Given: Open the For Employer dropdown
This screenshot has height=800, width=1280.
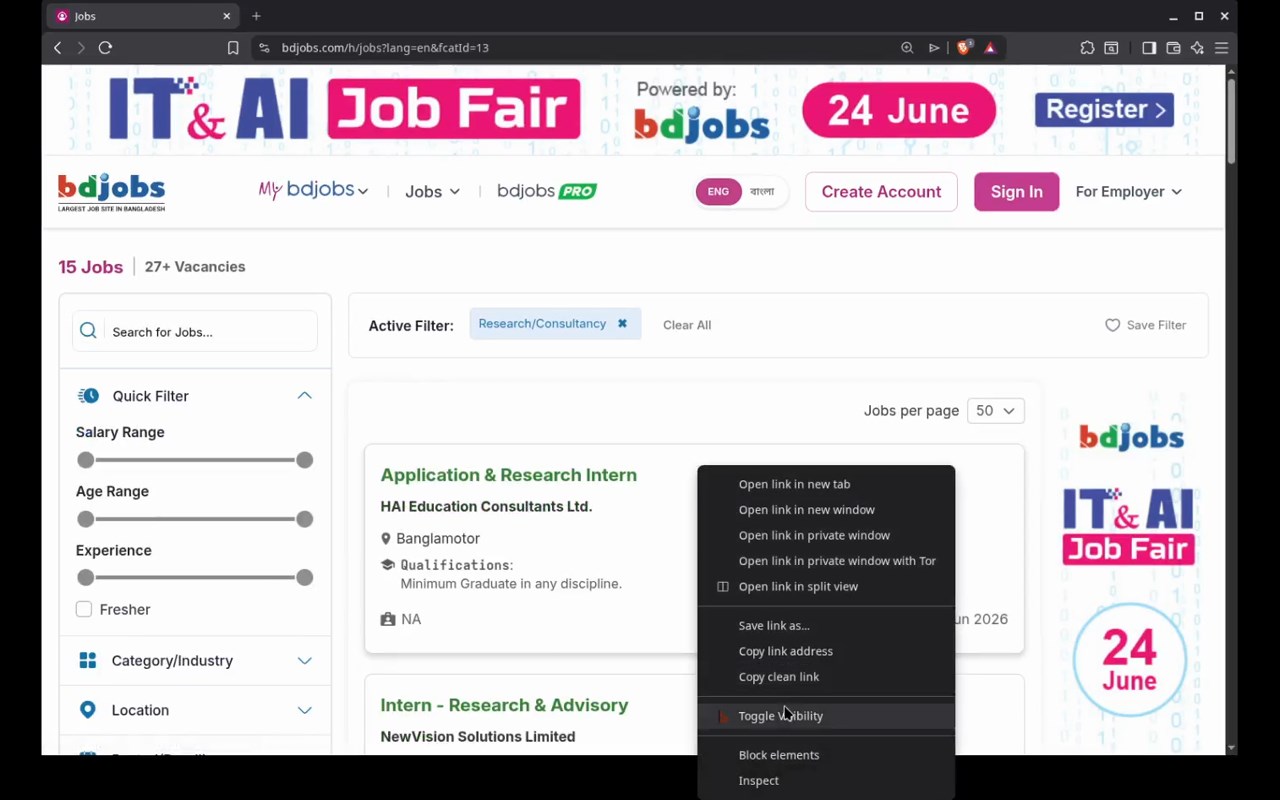Looking at the screenshot, I should tap(1129, 192).
